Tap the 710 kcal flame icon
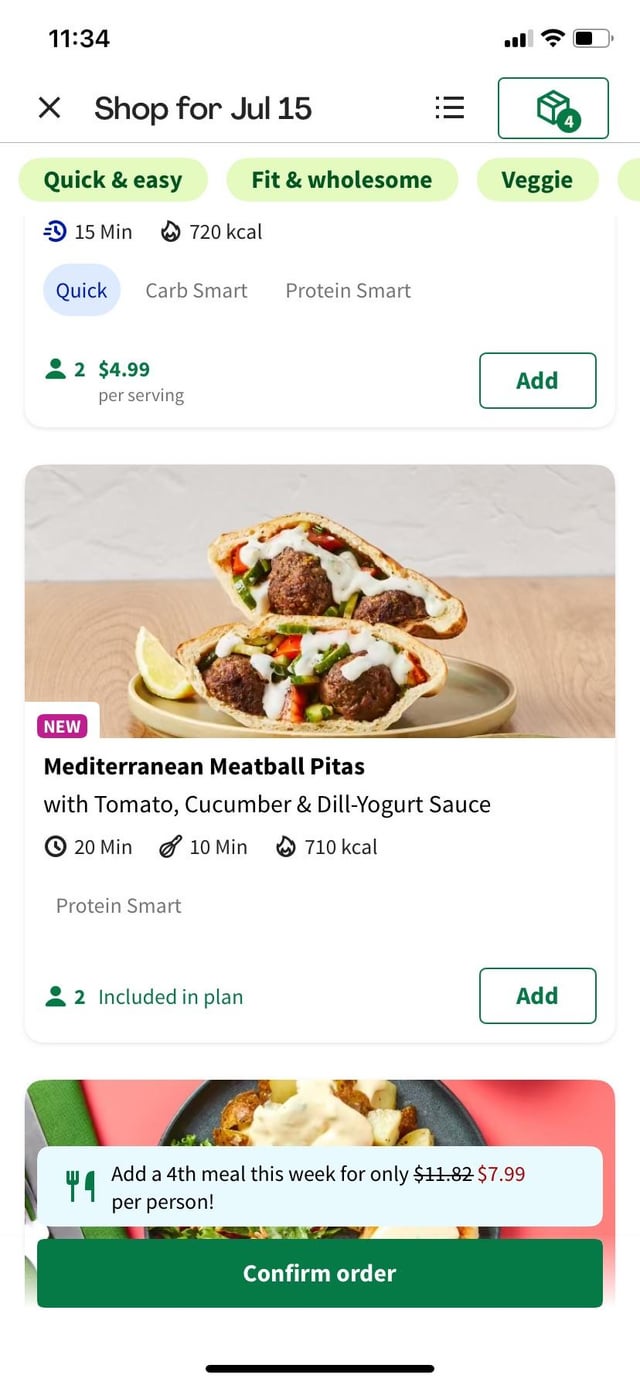The width and height of the screenshot is (640, 1385). (286, 847)
